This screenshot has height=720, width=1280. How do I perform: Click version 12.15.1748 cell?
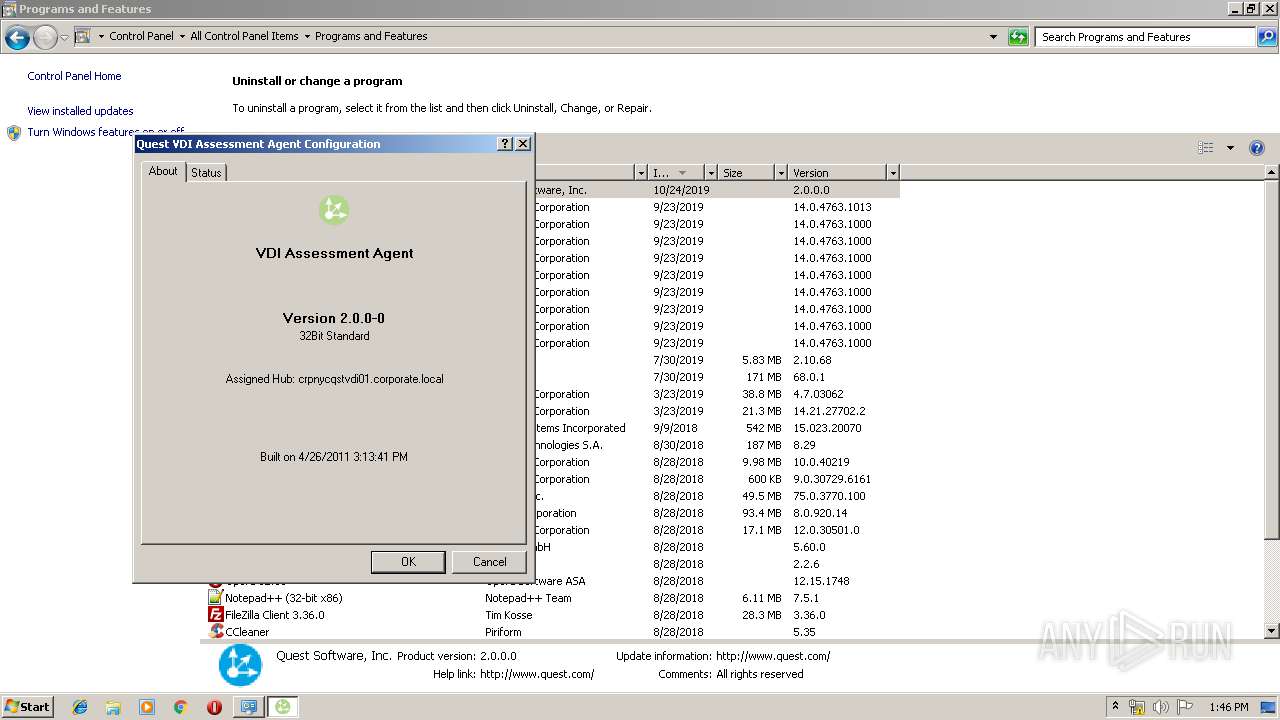tap(820, 581)
